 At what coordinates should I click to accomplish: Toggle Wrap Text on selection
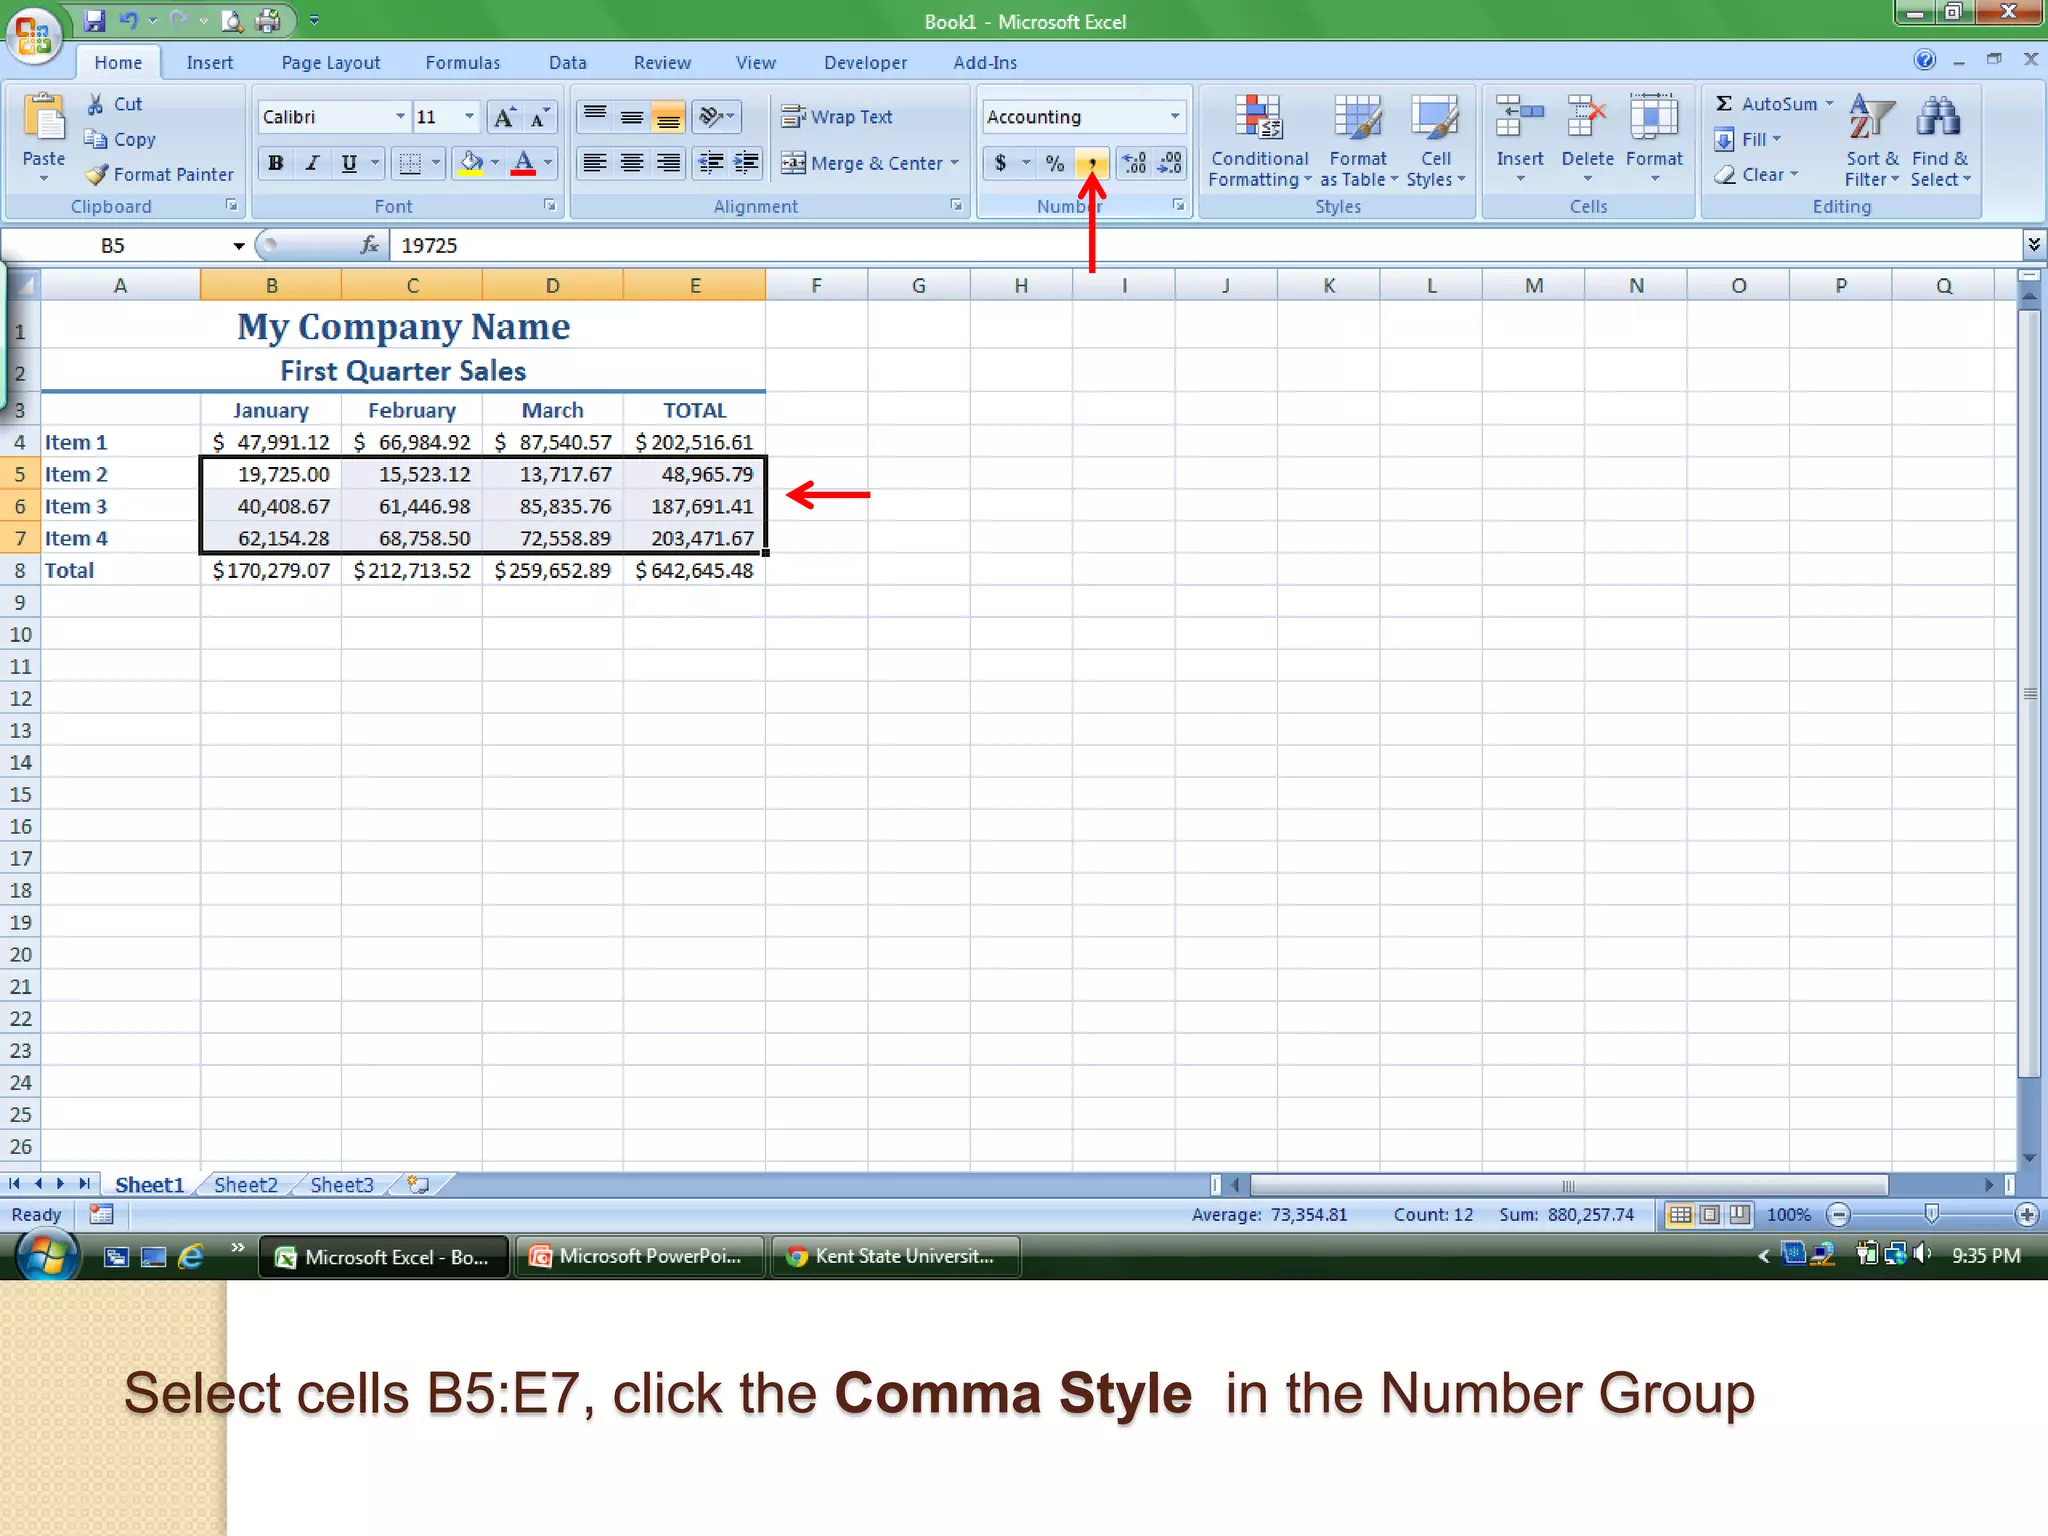[837, 117]
